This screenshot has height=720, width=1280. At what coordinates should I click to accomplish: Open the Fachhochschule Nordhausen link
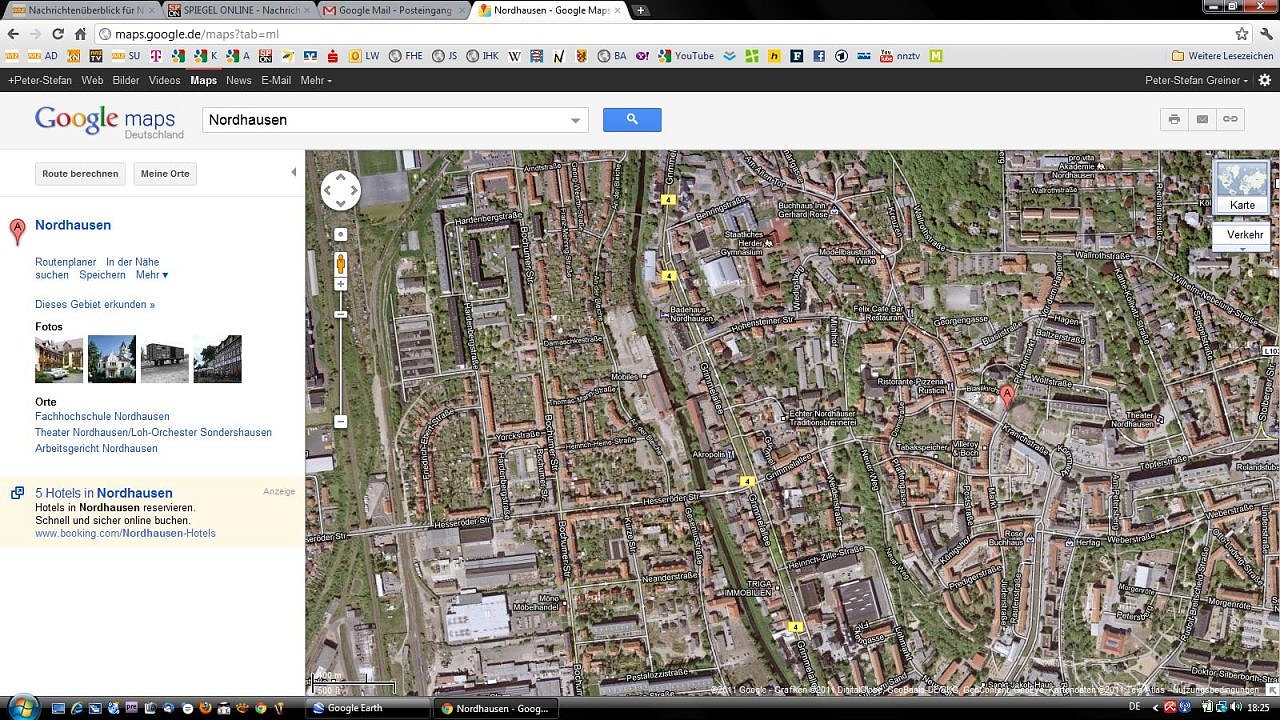click(102, 416)
